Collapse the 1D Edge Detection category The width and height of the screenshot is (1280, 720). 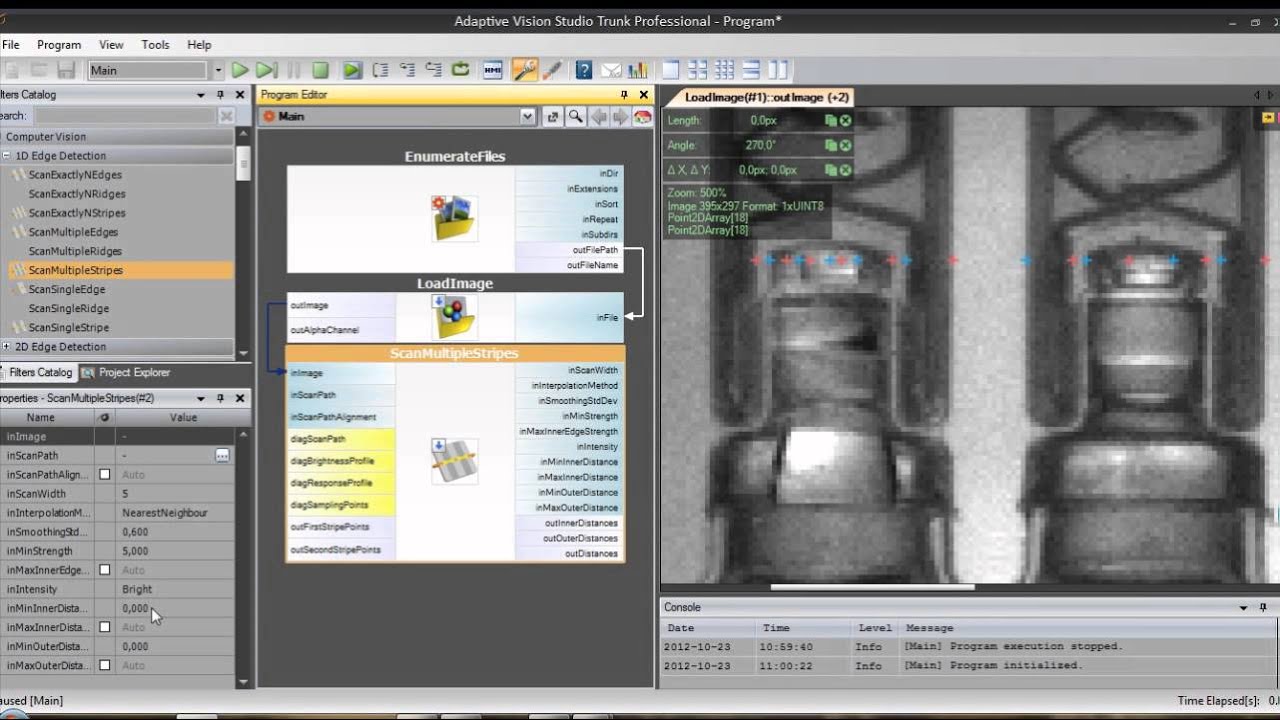(7, 156)
